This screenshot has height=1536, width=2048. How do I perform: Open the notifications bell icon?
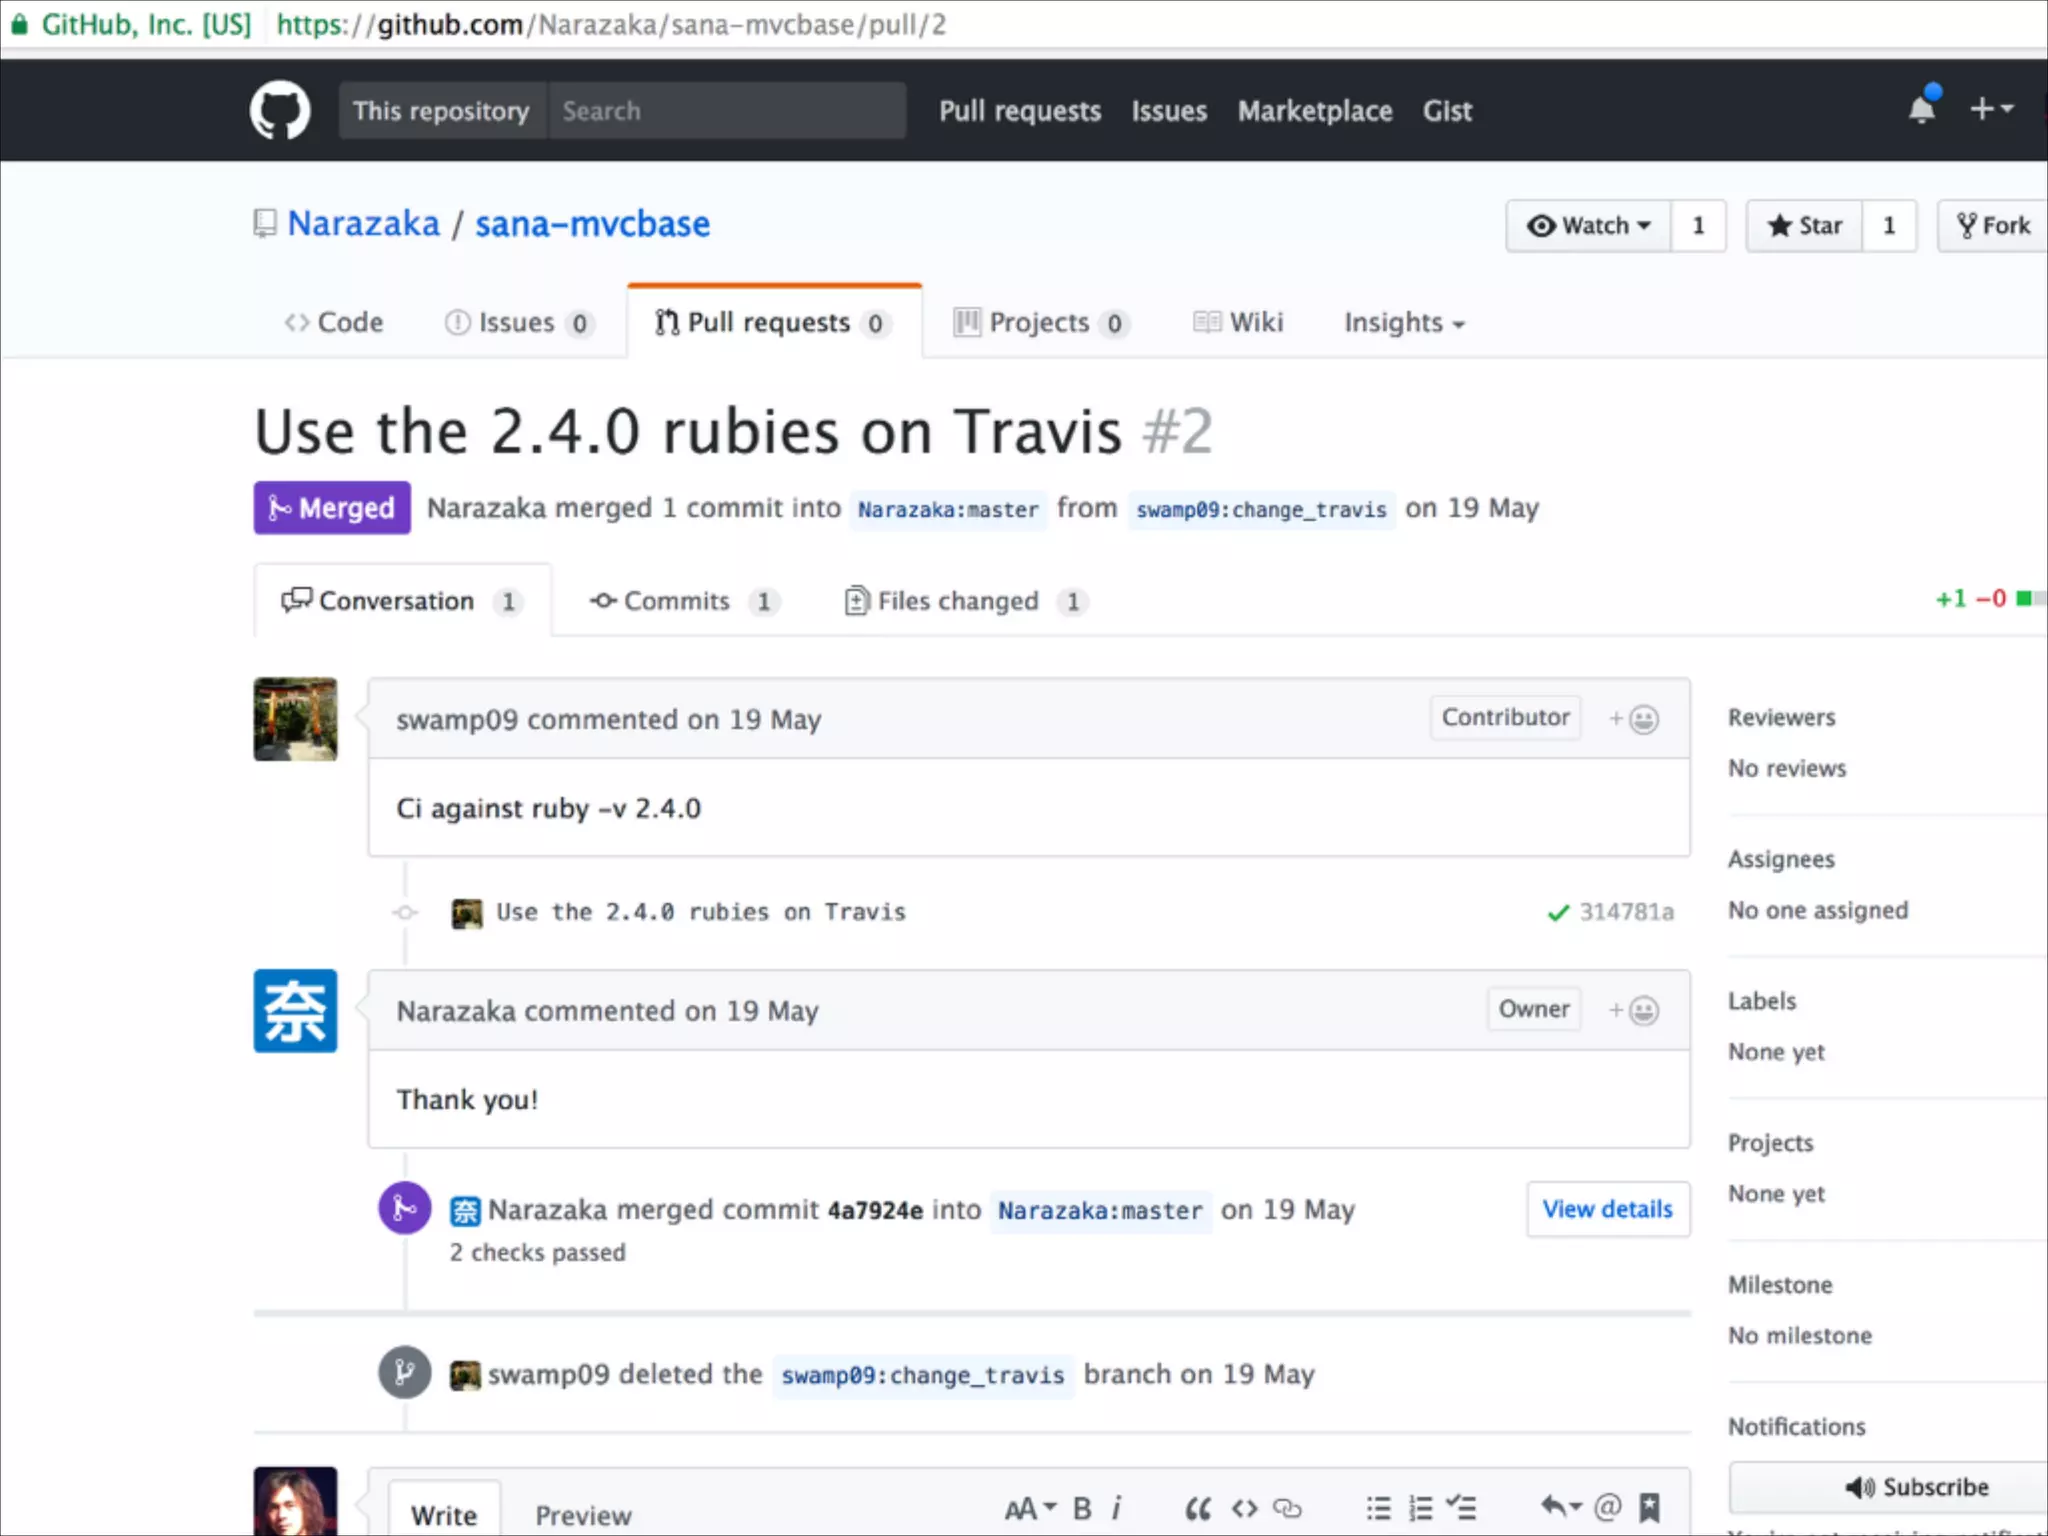(1921, 109)
